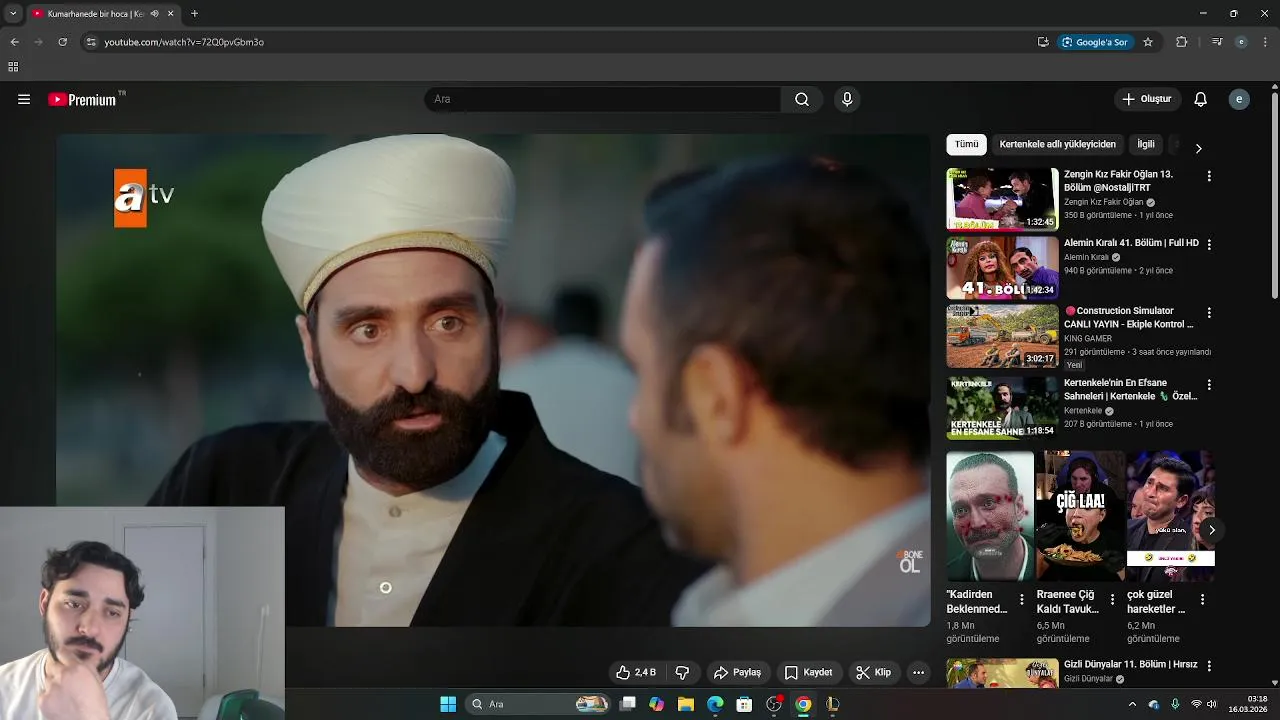The height and width of the screenshot is (720, 1280).
Task: Open options for Construction Simulator live stream
Action: click(1209, 313)
